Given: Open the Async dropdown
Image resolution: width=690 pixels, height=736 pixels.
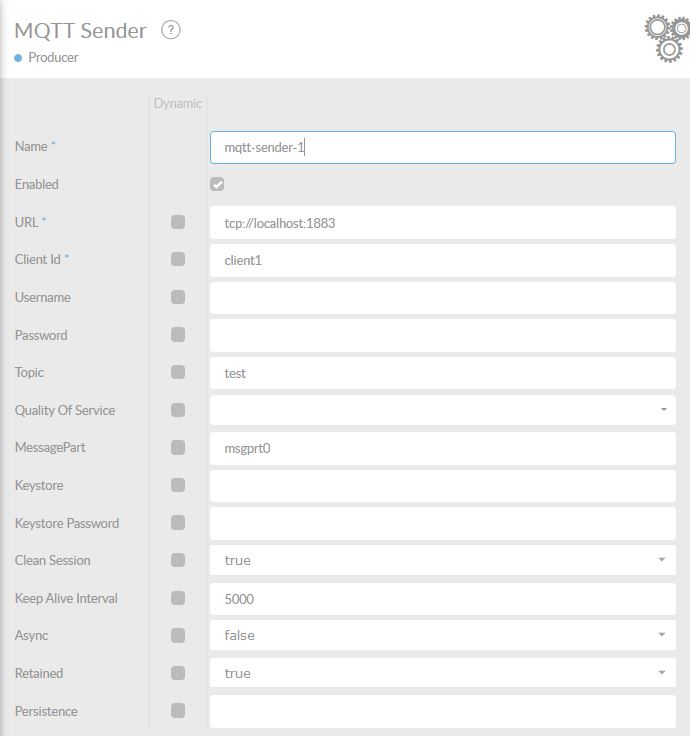Looking at the screenshot, I should pyautogui.click(x=442, y=635).
